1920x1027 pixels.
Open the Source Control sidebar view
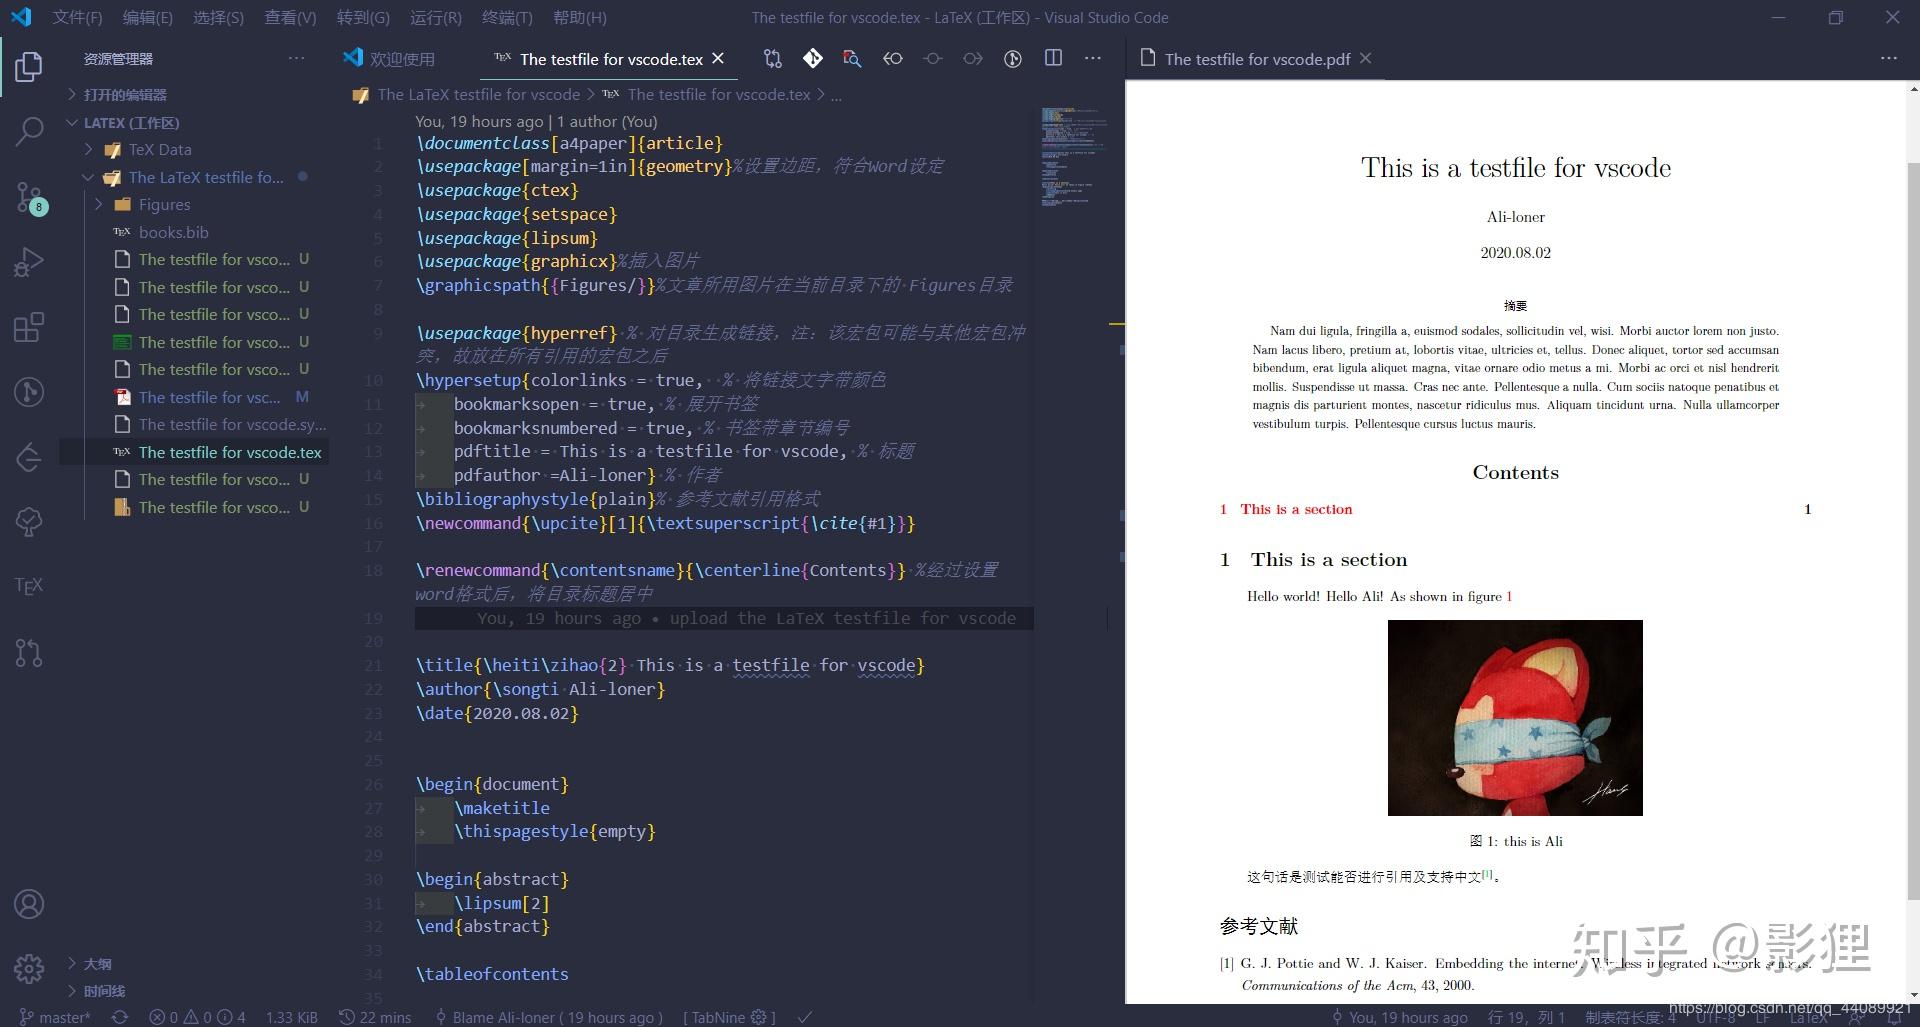click(x=29, y=197)
